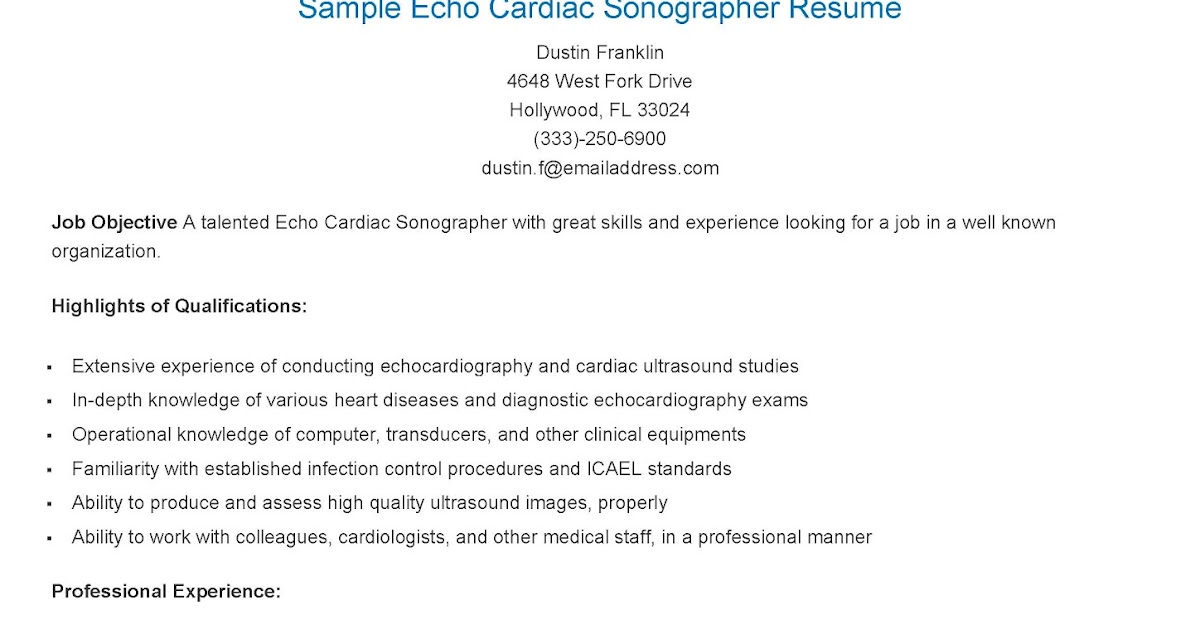Click the bullet marker before Extensive experience
1200x630 pixels.
pos(49,368)
